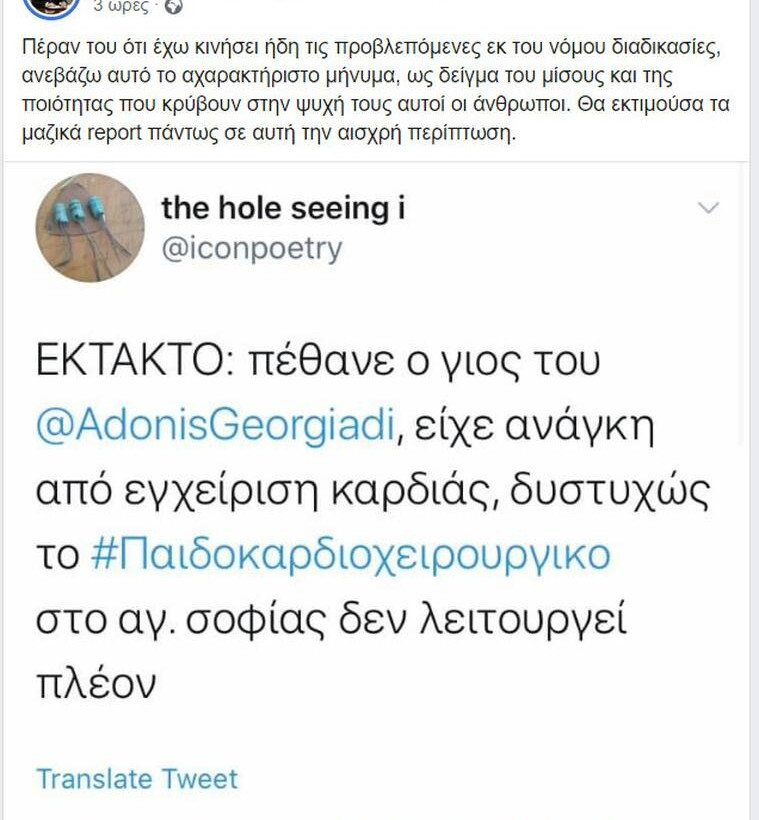Click the public globe privacy icon
Viewport: 759px width, 820px height.
[x=174, y=6]
